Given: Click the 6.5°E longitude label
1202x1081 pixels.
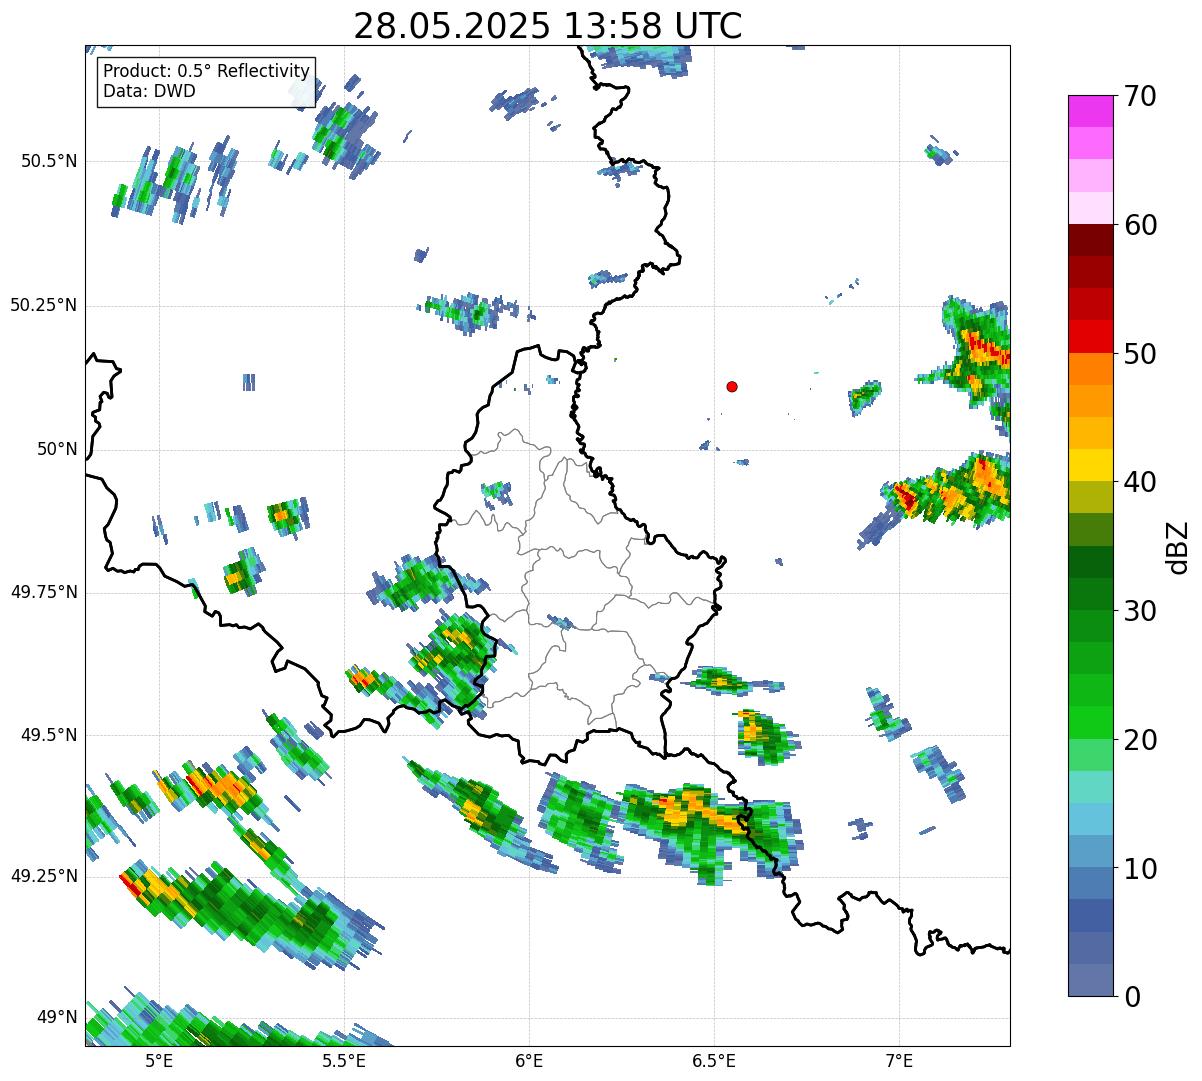Looking at the screenshot, I should click(714, 1060).
